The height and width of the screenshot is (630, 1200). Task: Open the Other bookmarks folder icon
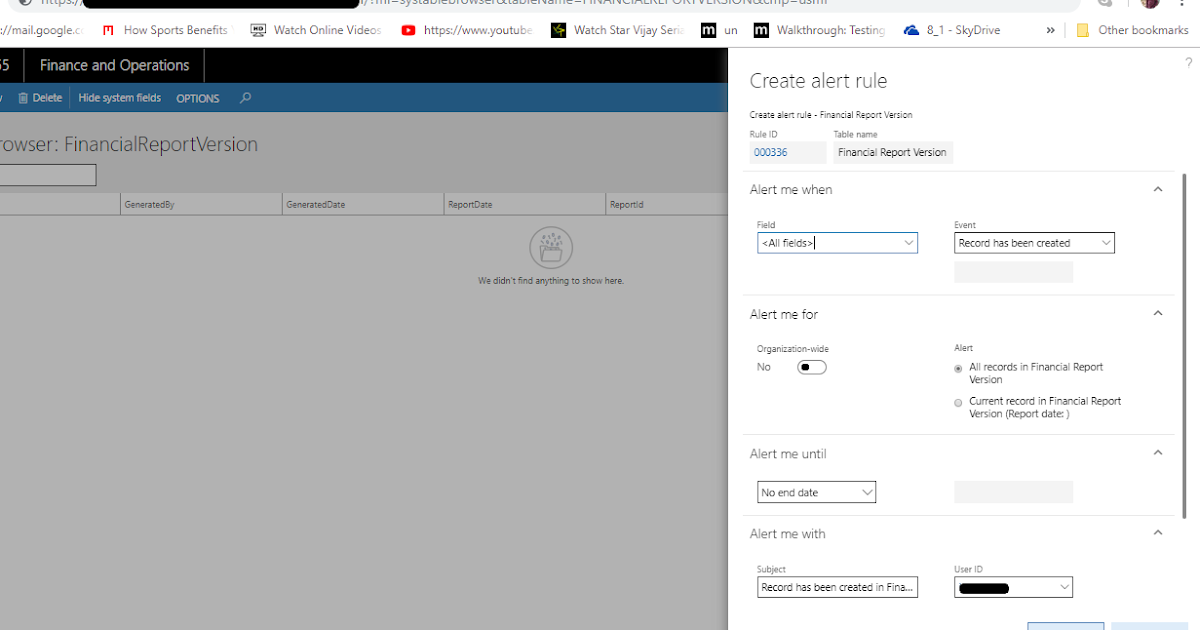tap(1083, 30)
